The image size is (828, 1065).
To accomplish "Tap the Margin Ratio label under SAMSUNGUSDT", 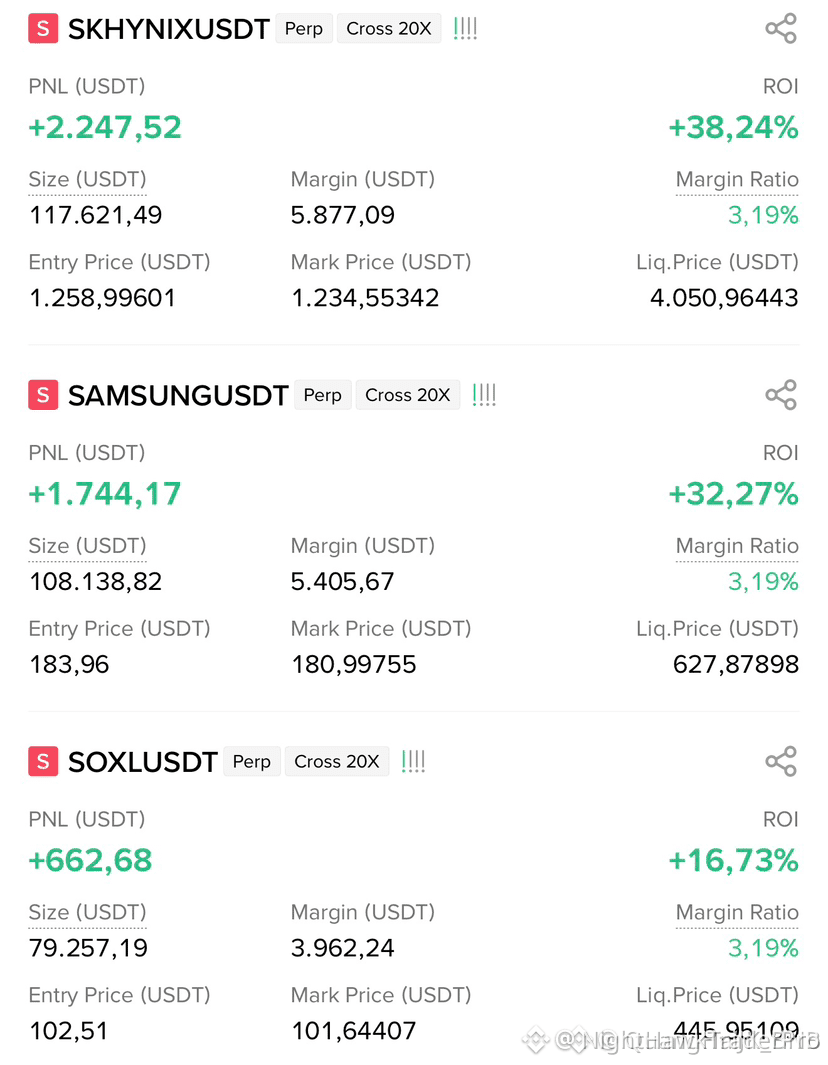I will (x=737, y=546).
